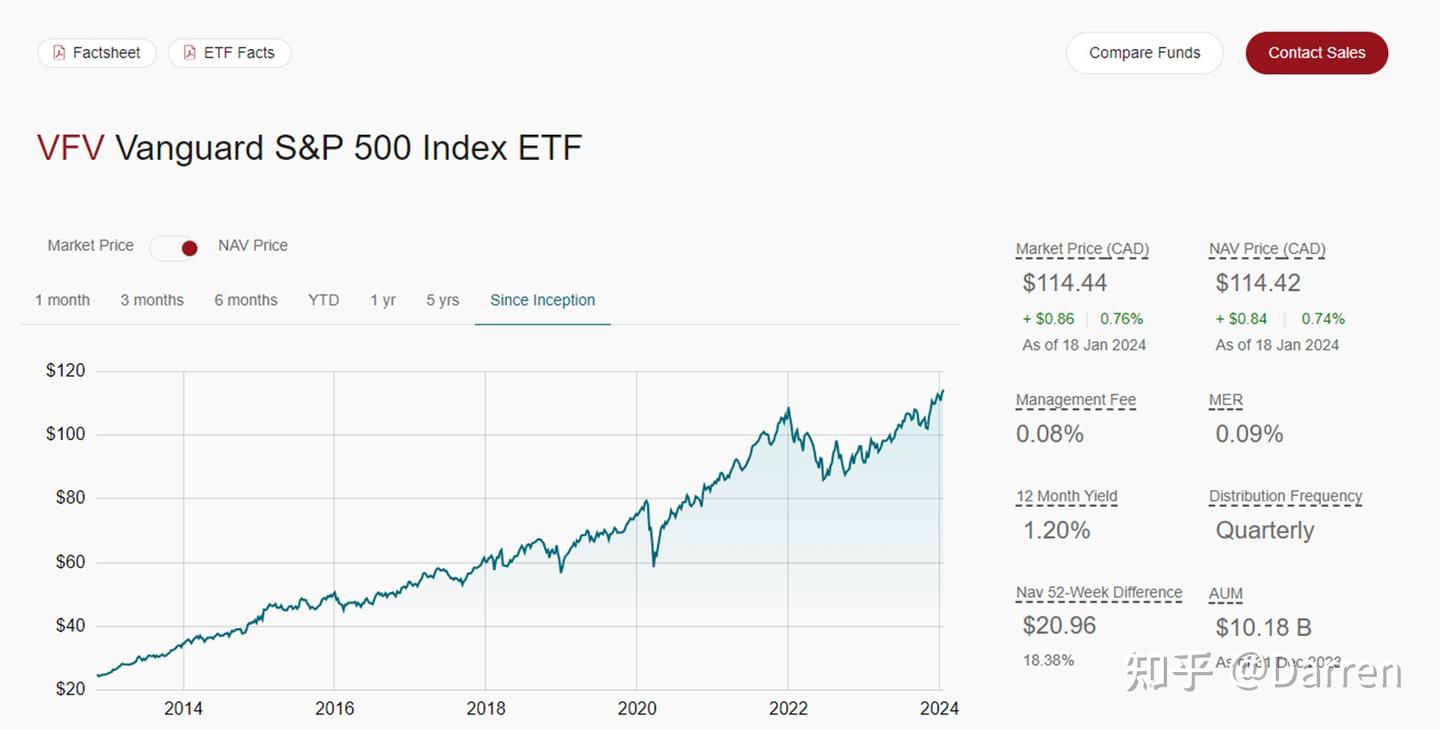Click the MER label for its definition
This screenshot has width=1440, height=730.
click(x=1225, y=400)
